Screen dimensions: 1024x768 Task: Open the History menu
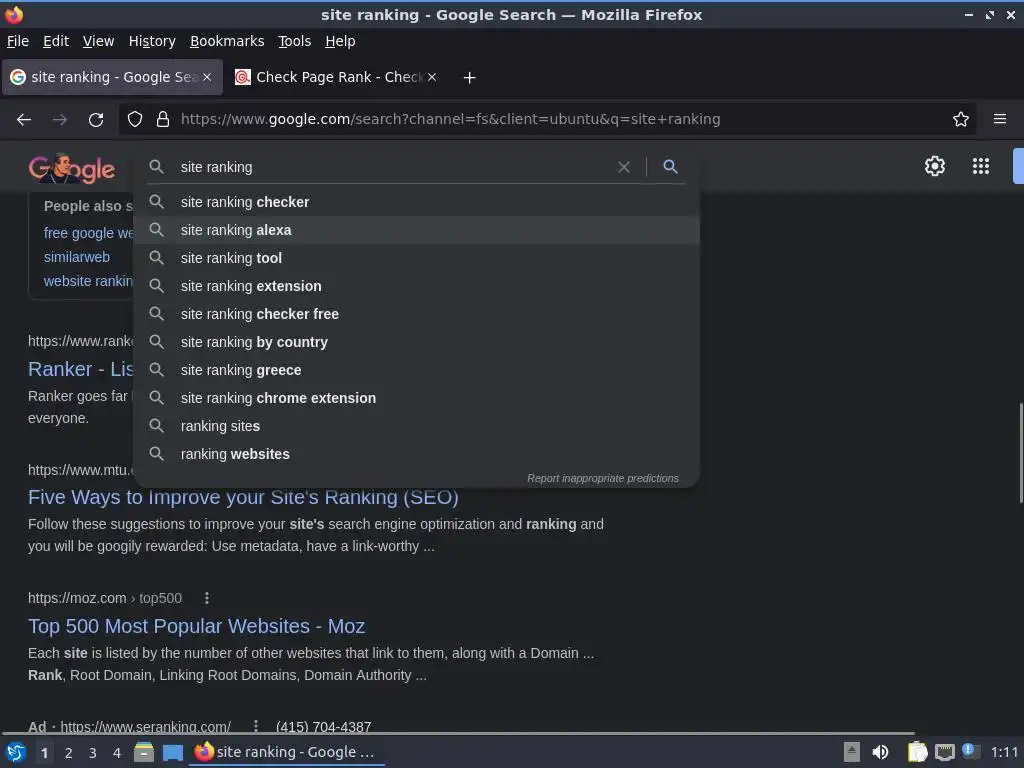point(152,41)
